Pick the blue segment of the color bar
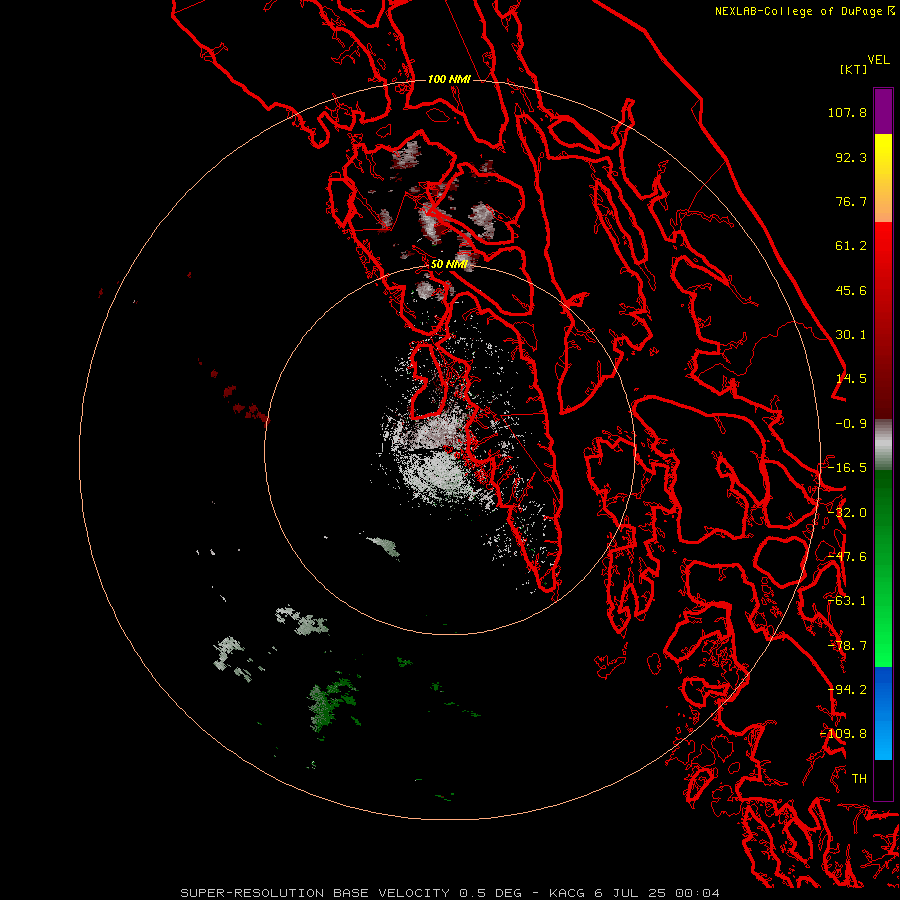 [883, 713]
